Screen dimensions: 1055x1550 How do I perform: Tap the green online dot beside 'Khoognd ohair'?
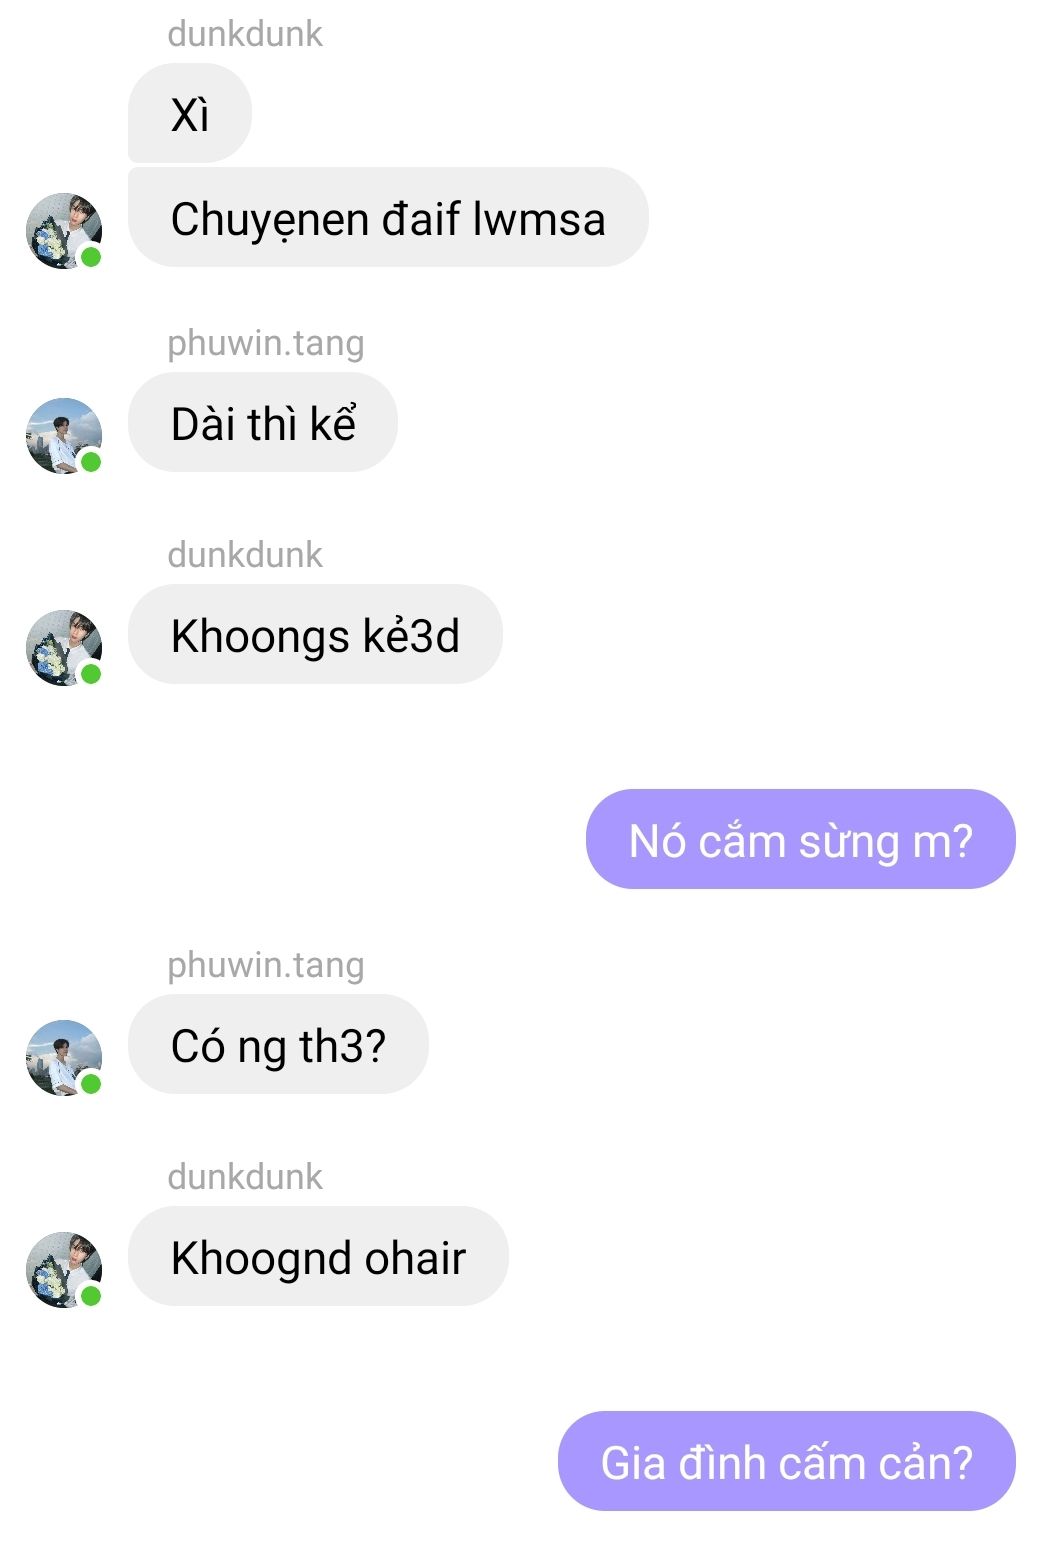(x=91, y=1296)
